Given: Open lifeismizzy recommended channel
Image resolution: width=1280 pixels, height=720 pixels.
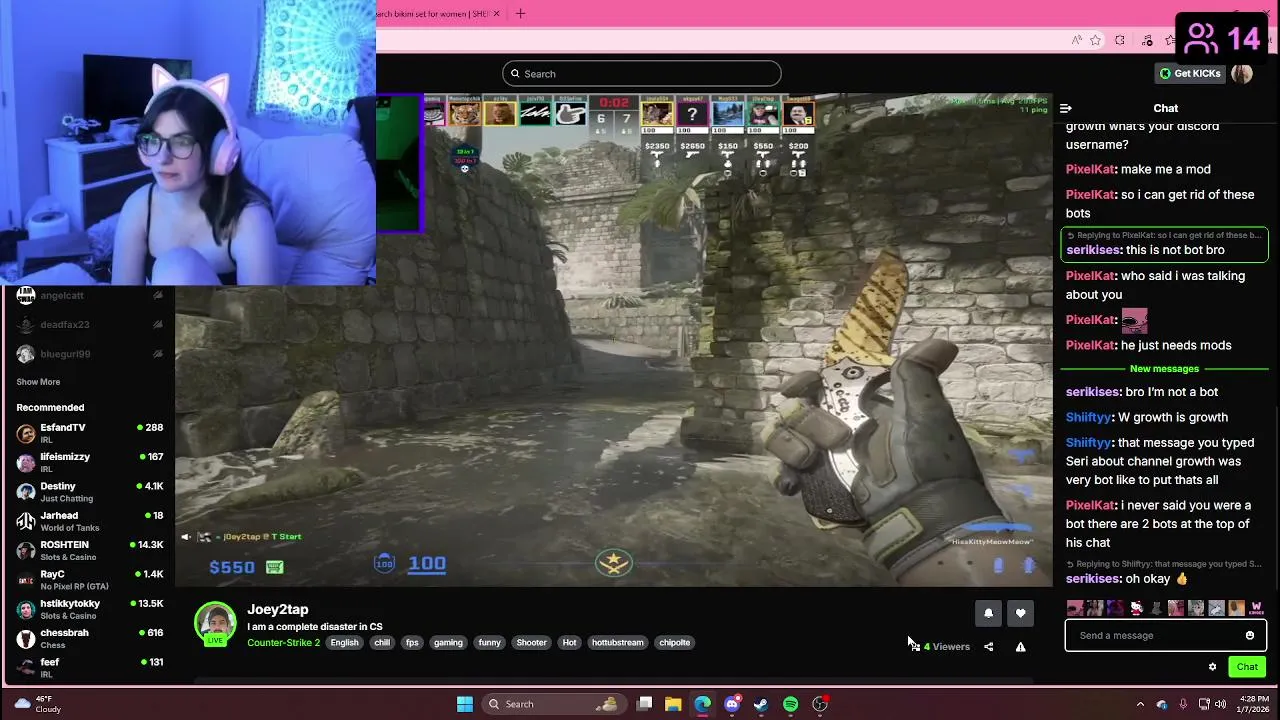Looking at the screenshot, I should point(90,462).
